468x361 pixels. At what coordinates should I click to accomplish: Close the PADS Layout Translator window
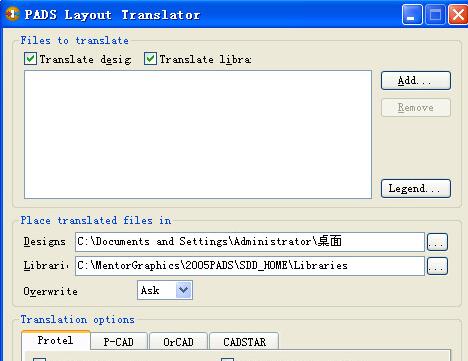point(458,14)
